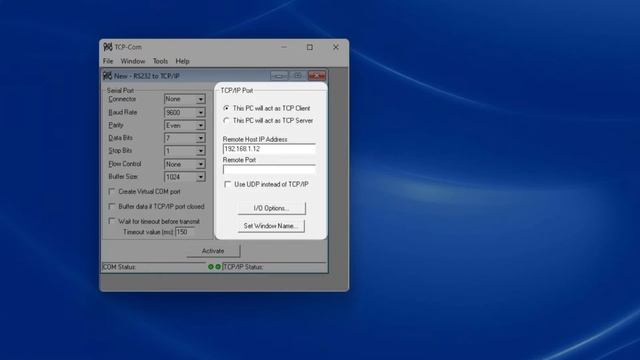This screenshot has width=640, height=360.
Task: Minimize the RS232 to TCP/IP child window
Action: (279, 76)
